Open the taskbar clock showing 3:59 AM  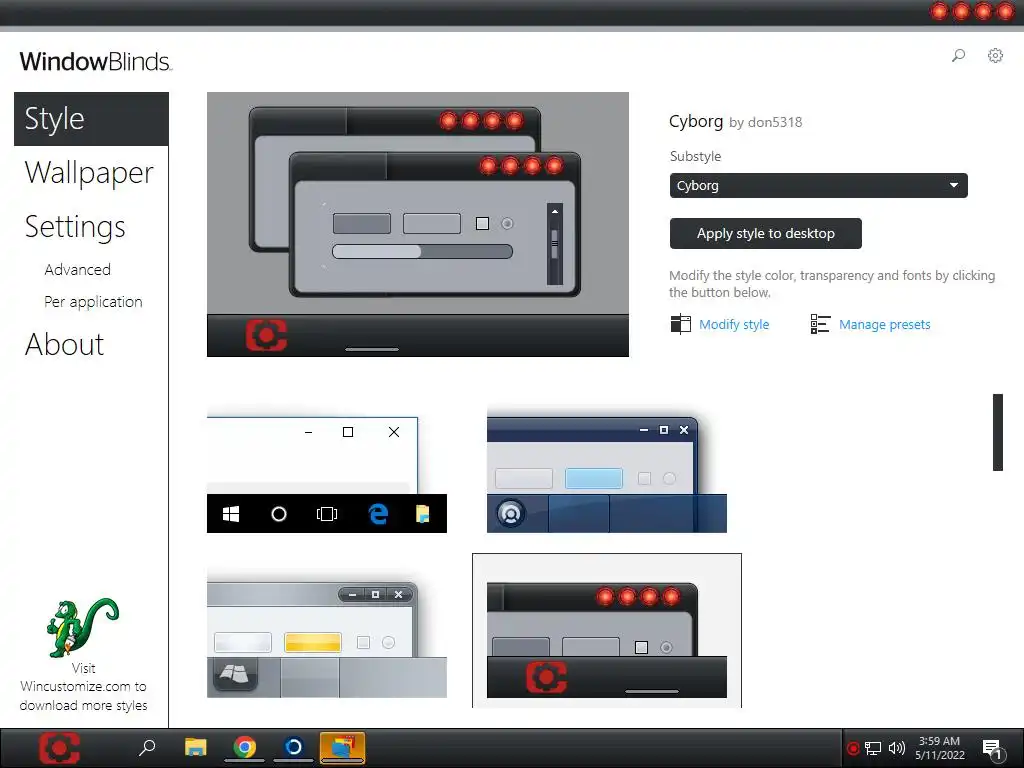[x=940, y=748]
